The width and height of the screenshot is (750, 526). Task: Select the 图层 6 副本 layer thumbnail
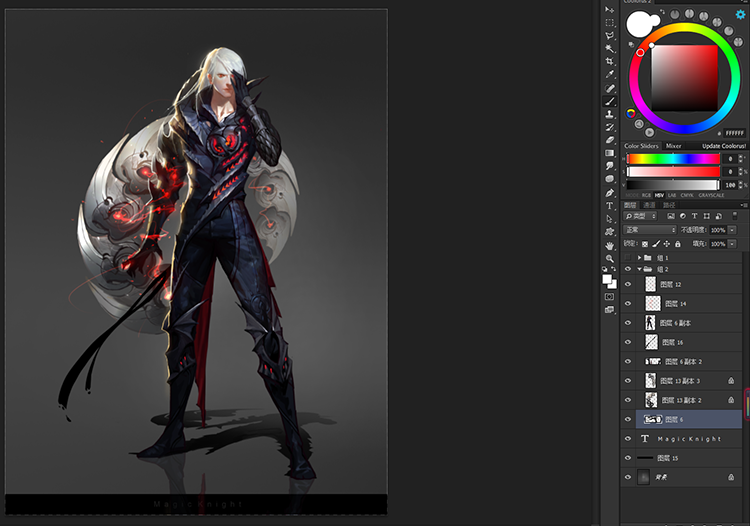[649, 323]
